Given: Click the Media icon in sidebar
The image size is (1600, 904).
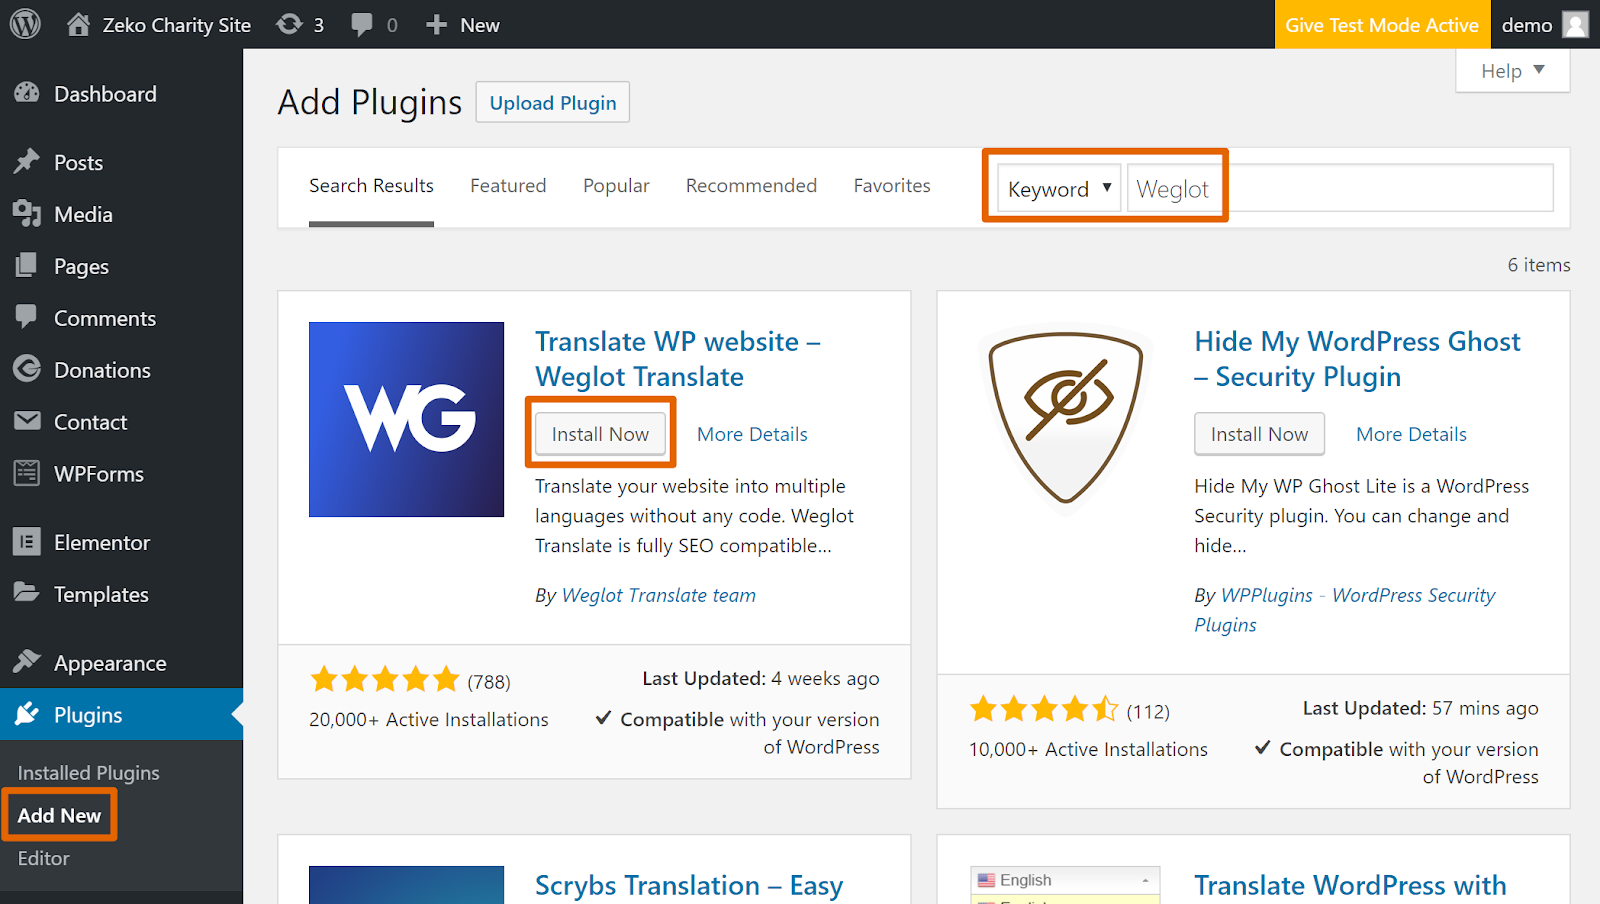Looking at the screenshot, I should [x=27, y=213].
